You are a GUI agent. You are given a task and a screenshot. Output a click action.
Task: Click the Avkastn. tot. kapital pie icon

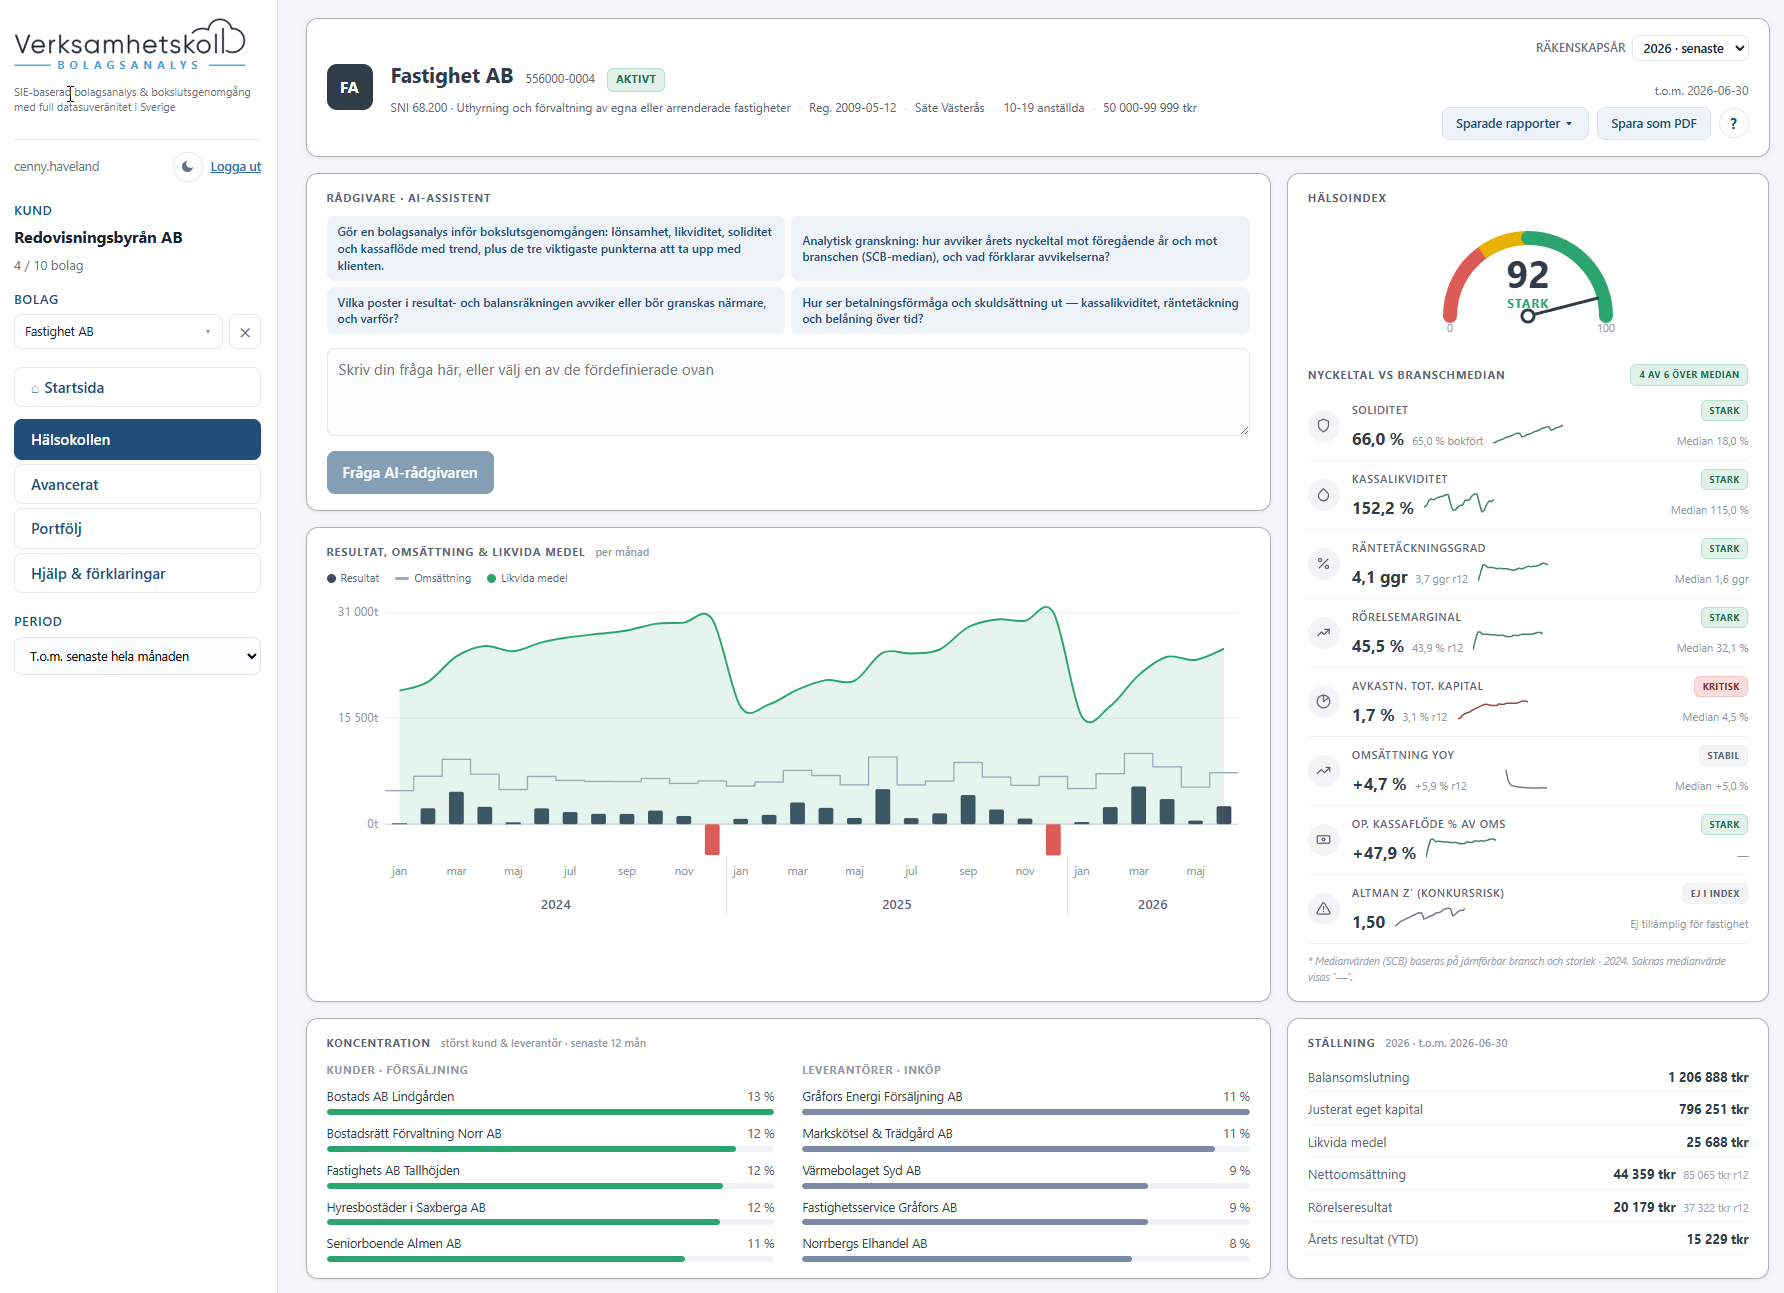pyautogui.click(x=1323, y=702)
